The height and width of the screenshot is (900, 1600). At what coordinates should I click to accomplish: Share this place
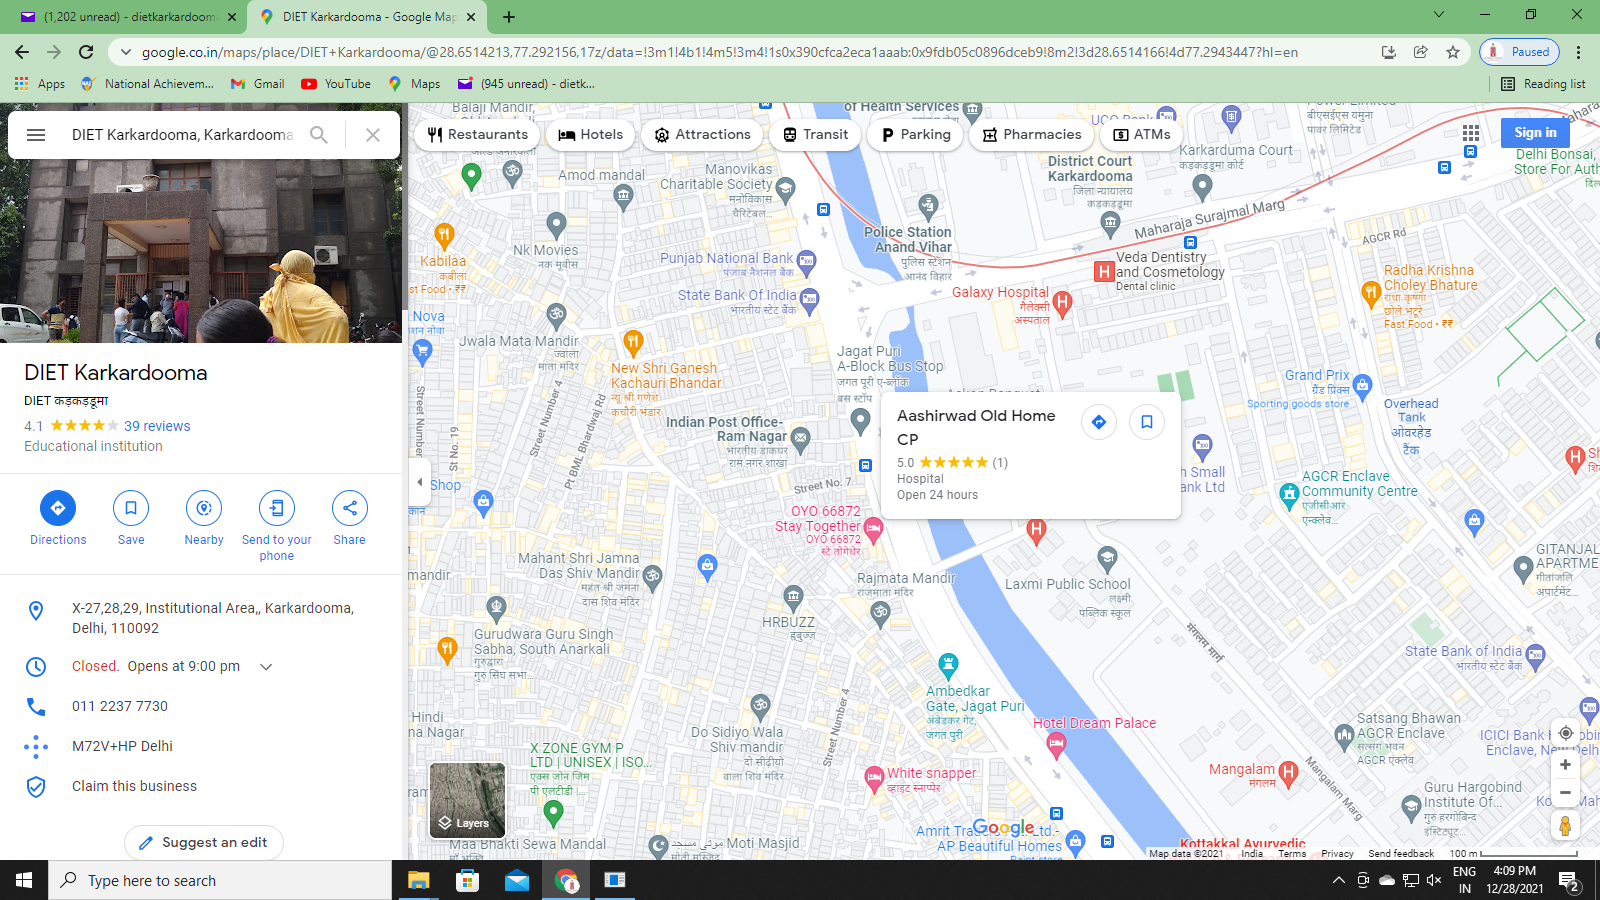coord(350,519)
